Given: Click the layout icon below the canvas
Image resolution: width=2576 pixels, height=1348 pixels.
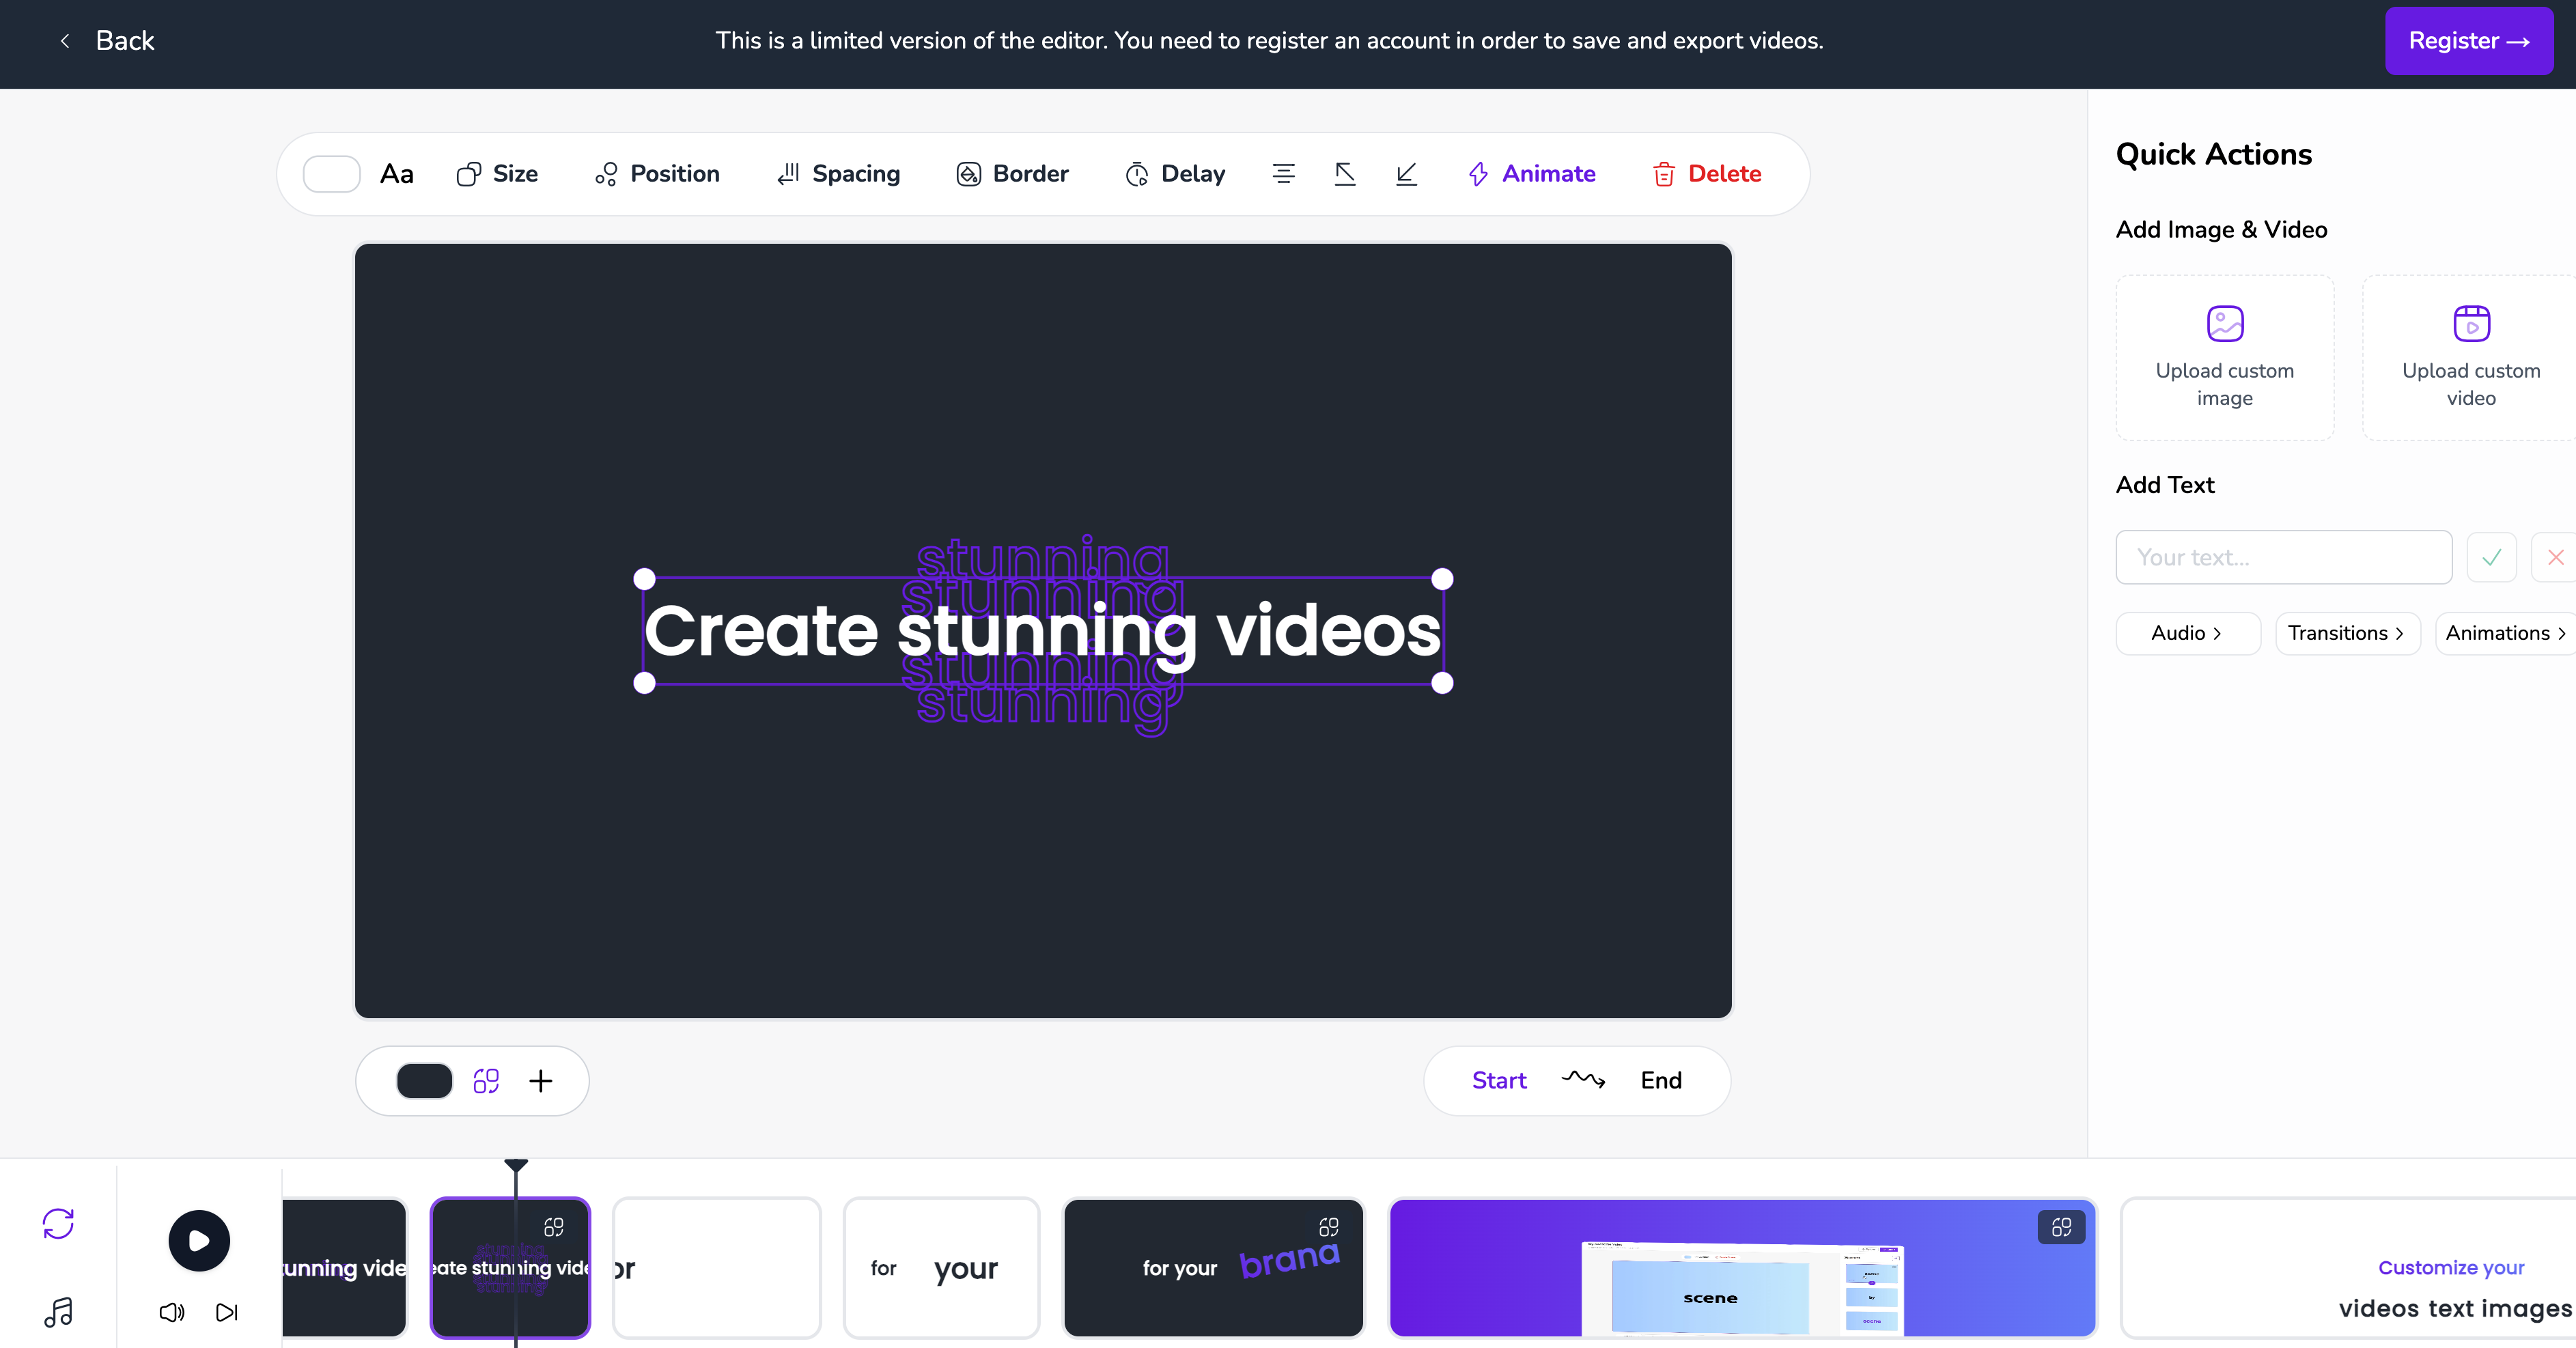Looking at the screenshot, I should tap(486, 1081).
